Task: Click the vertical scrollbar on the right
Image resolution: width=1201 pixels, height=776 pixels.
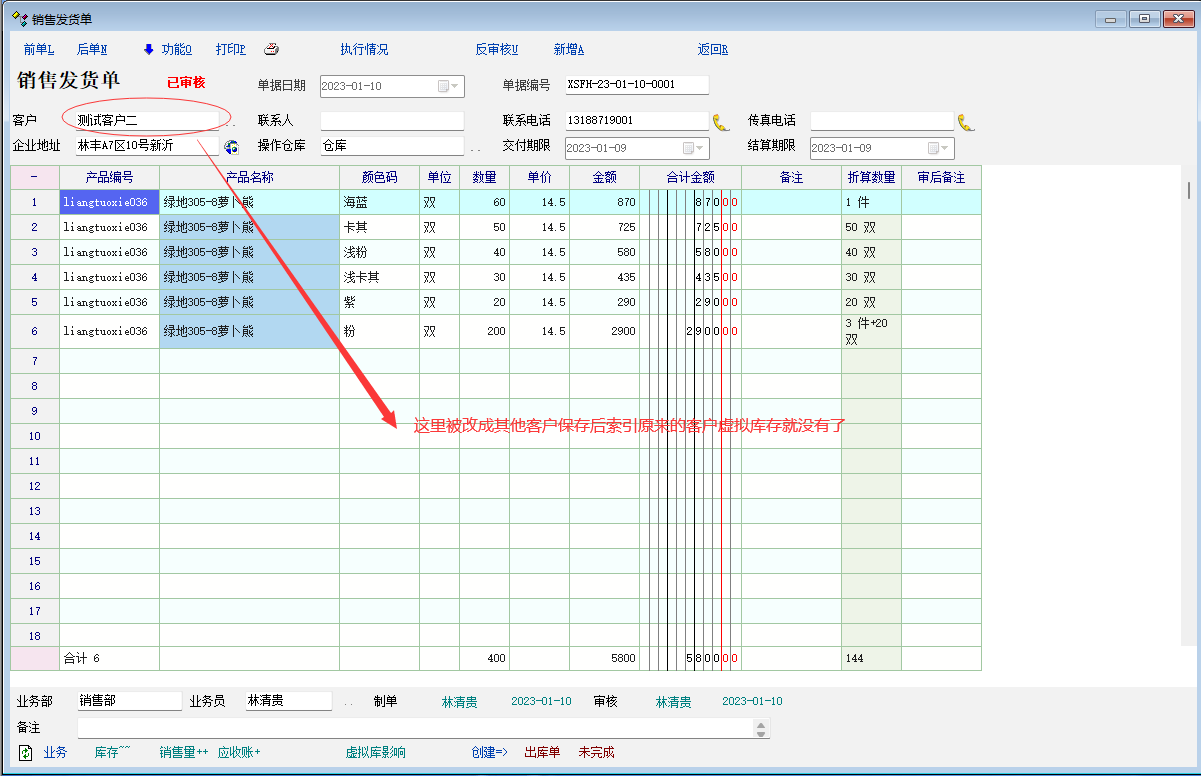Action: pos(1188,190)
